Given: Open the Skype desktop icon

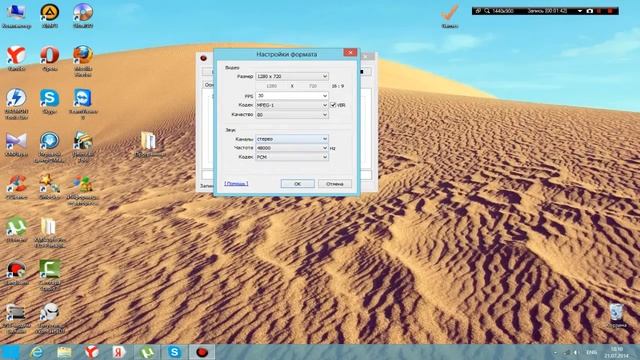Looking at the screenshot, I should (x=49, y=101).
